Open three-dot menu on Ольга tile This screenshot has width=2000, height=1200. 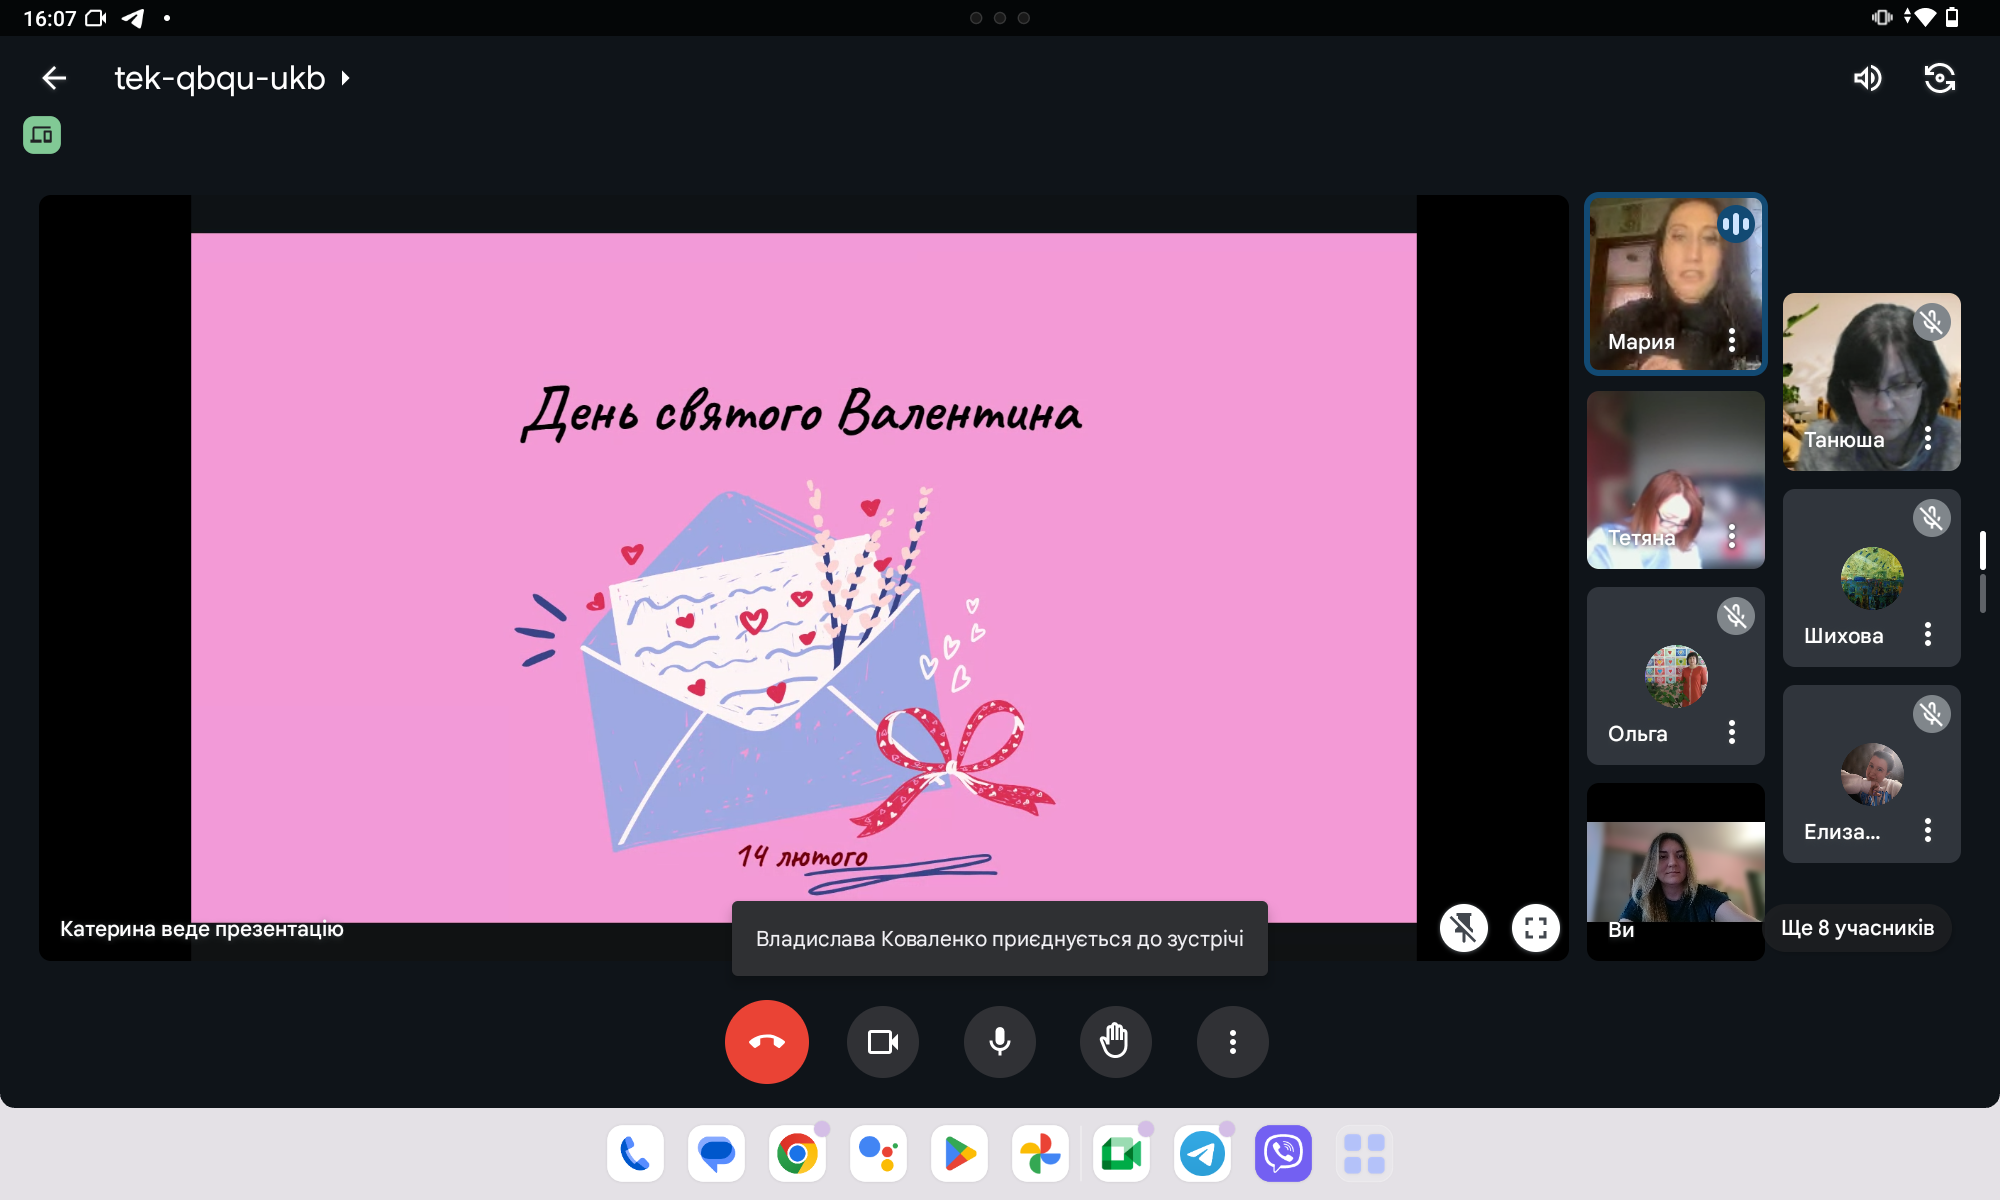(1732, 733)
